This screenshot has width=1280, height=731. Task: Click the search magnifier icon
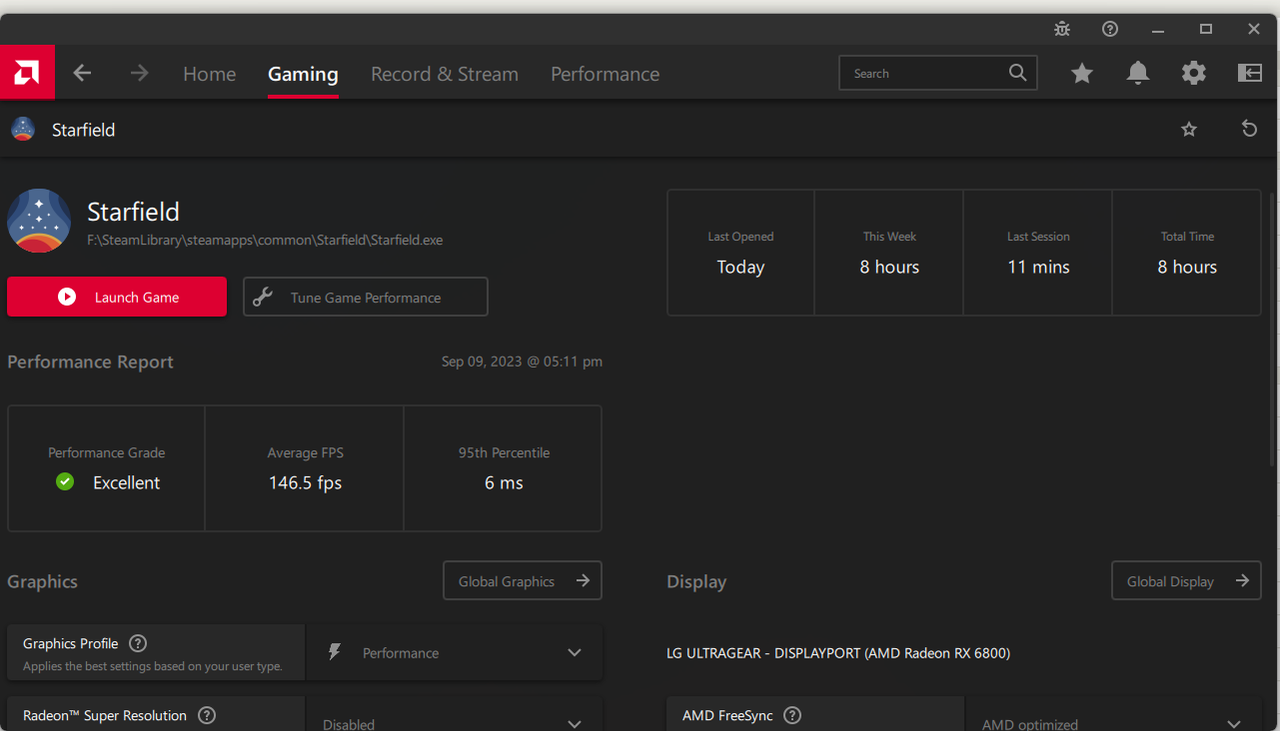tap(1017, 73)
